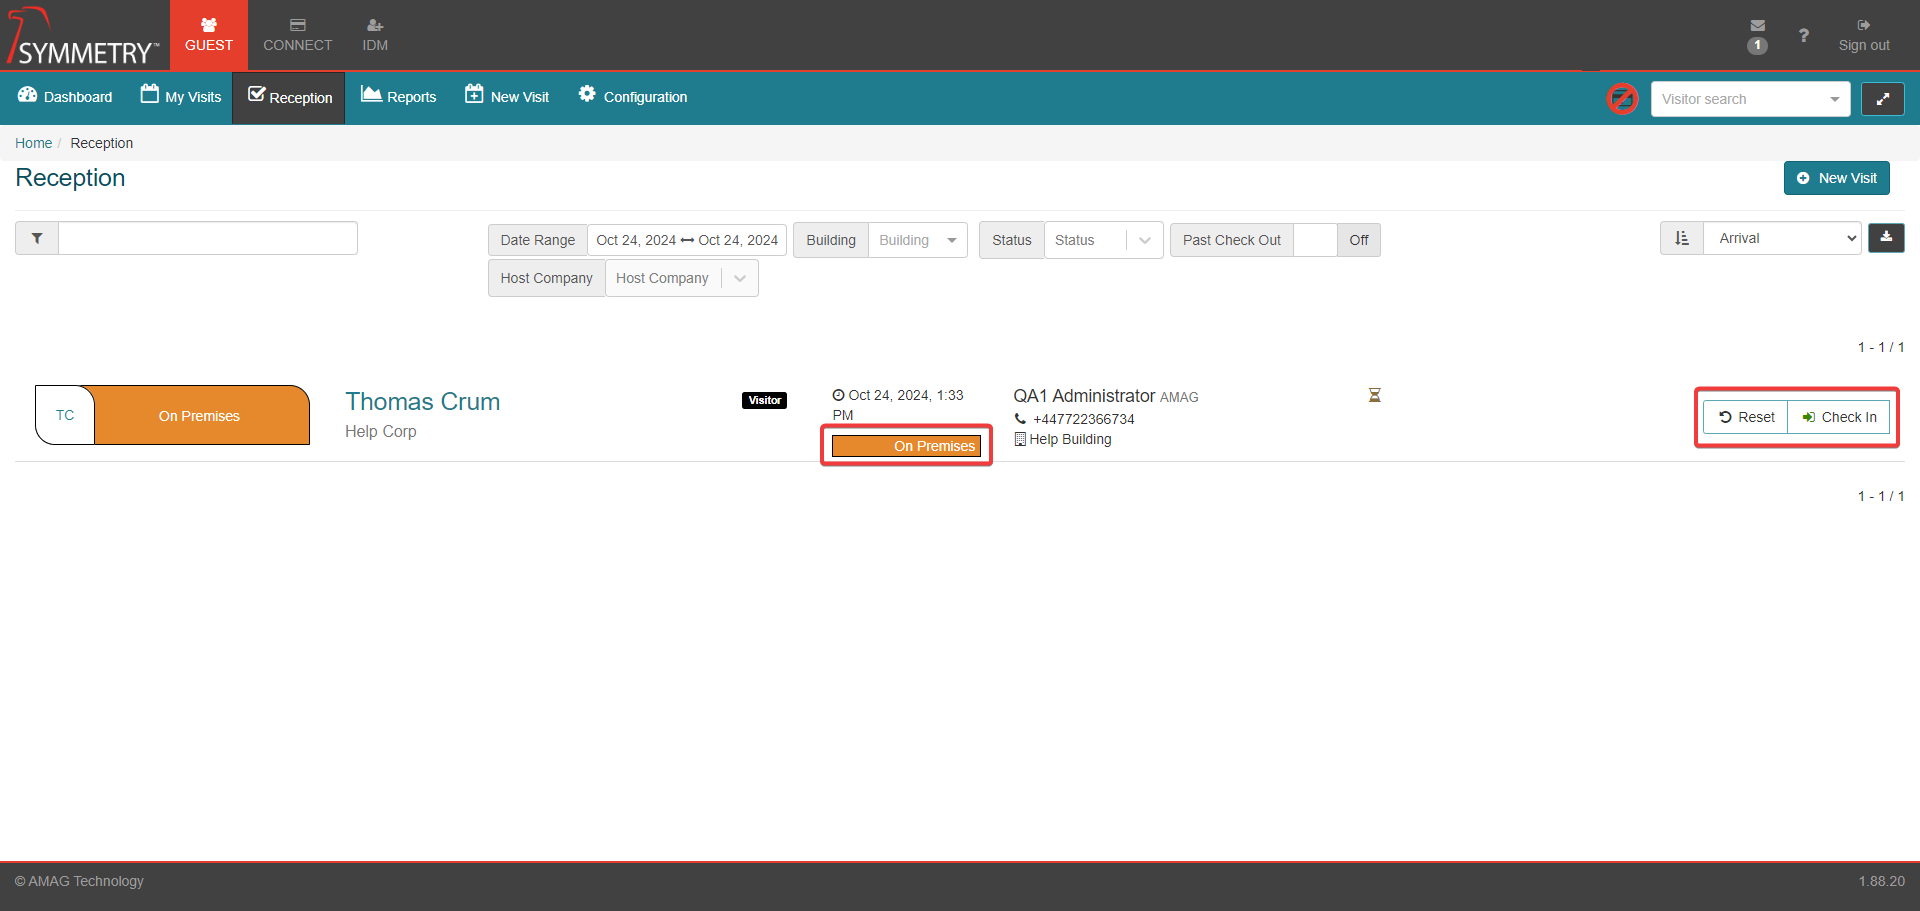Go to Dashboard
Viewport: 1920px width, 911px height.
[65, 97]
